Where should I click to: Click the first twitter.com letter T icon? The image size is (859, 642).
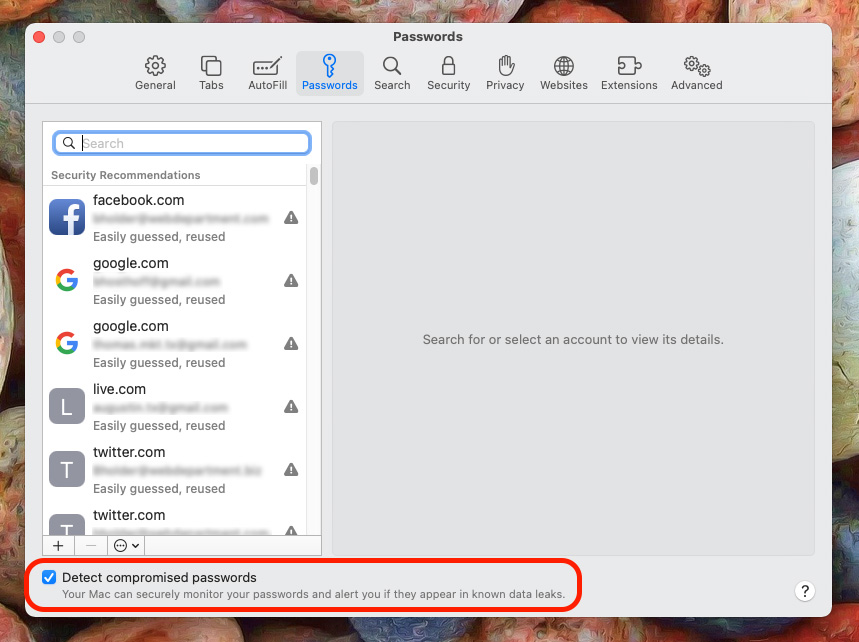pyautogui.click(x=67, y=469)
